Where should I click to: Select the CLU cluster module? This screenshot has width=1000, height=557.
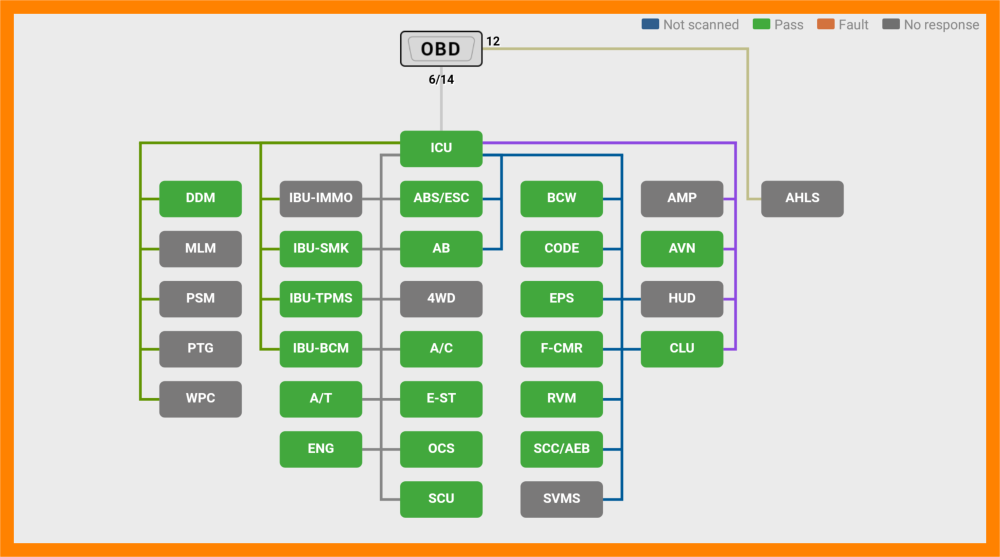coord(682,349)
